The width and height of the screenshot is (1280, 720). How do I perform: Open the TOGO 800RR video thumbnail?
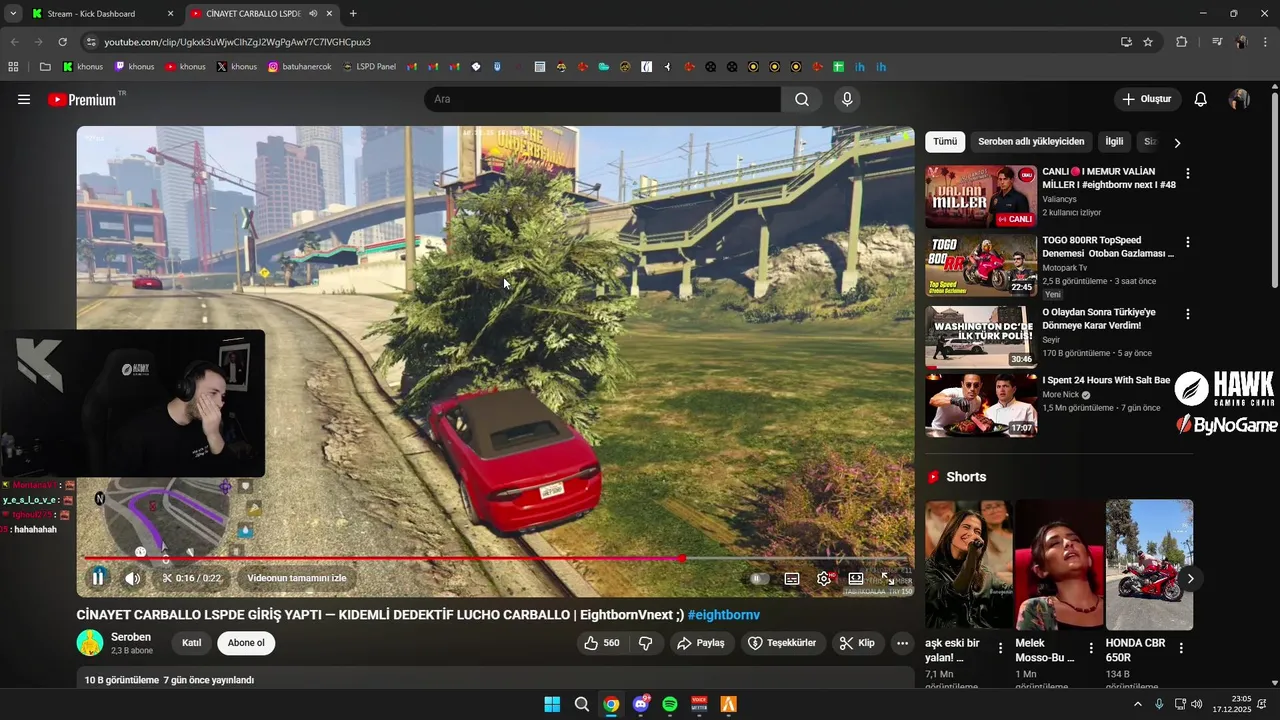point(981,265)
